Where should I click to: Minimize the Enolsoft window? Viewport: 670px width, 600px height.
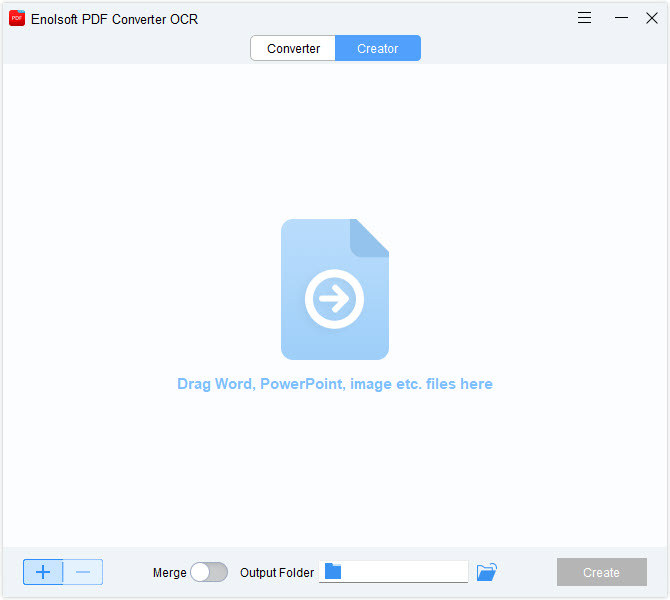(621, 18)
